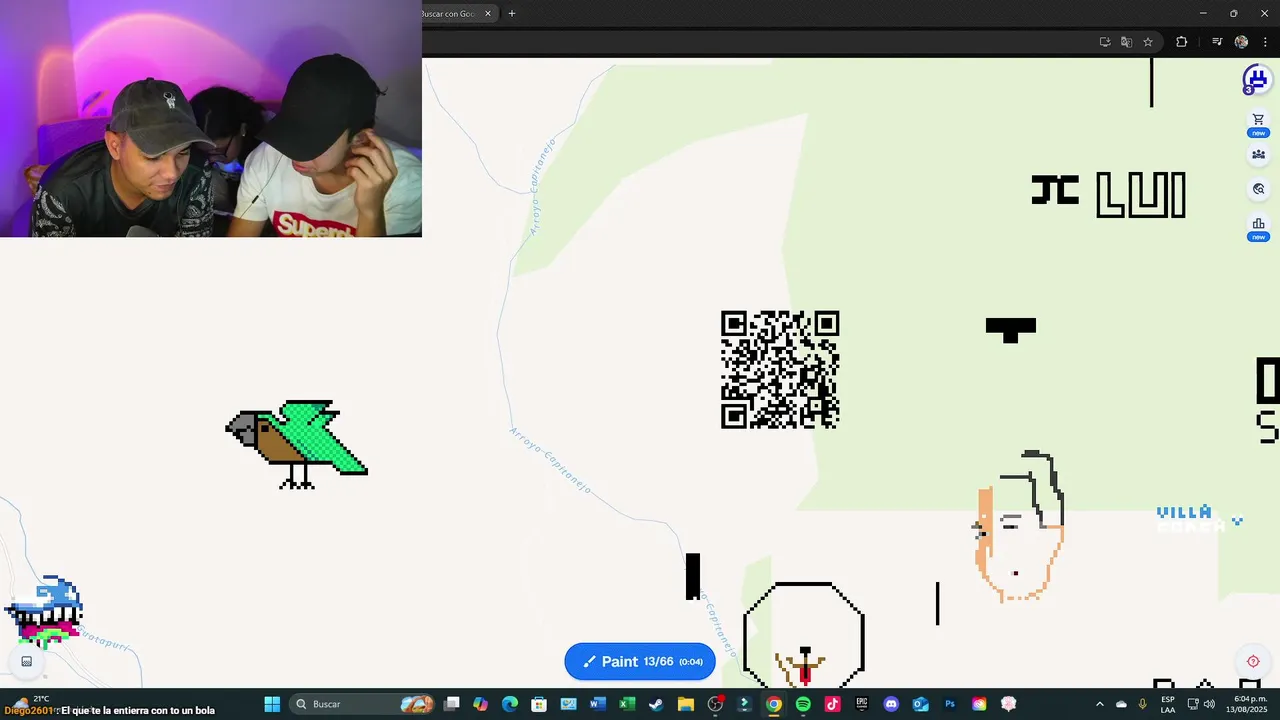Open the ESP LAA language switcher
The width and height of the screenshot is (1280, 720).
(x=1168, y=704)
